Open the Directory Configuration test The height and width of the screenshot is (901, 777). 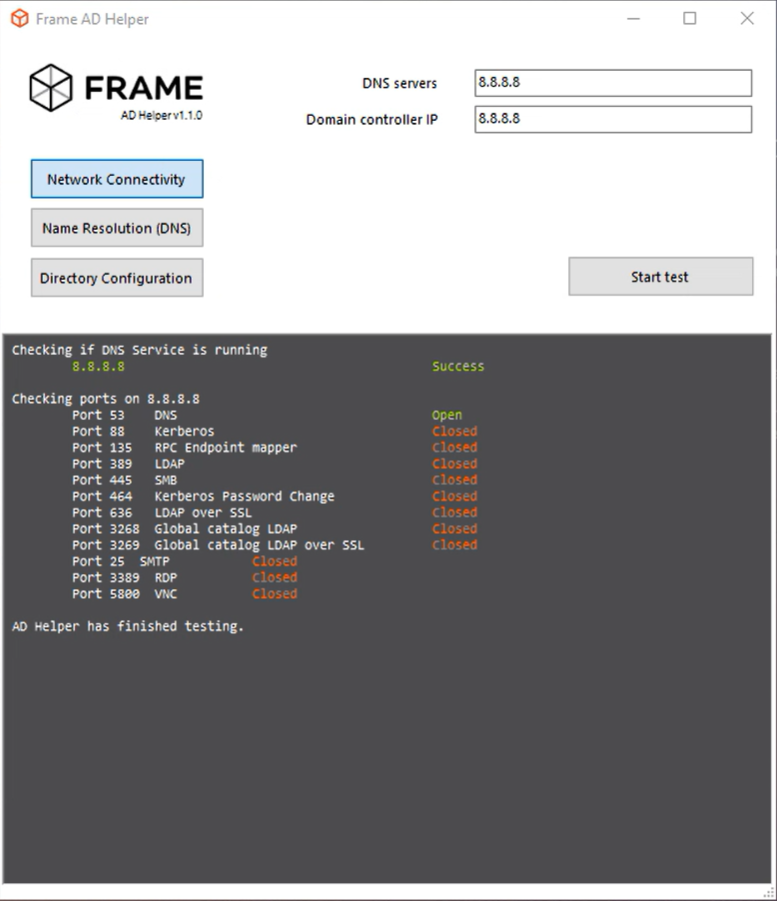tap(116, 278)
